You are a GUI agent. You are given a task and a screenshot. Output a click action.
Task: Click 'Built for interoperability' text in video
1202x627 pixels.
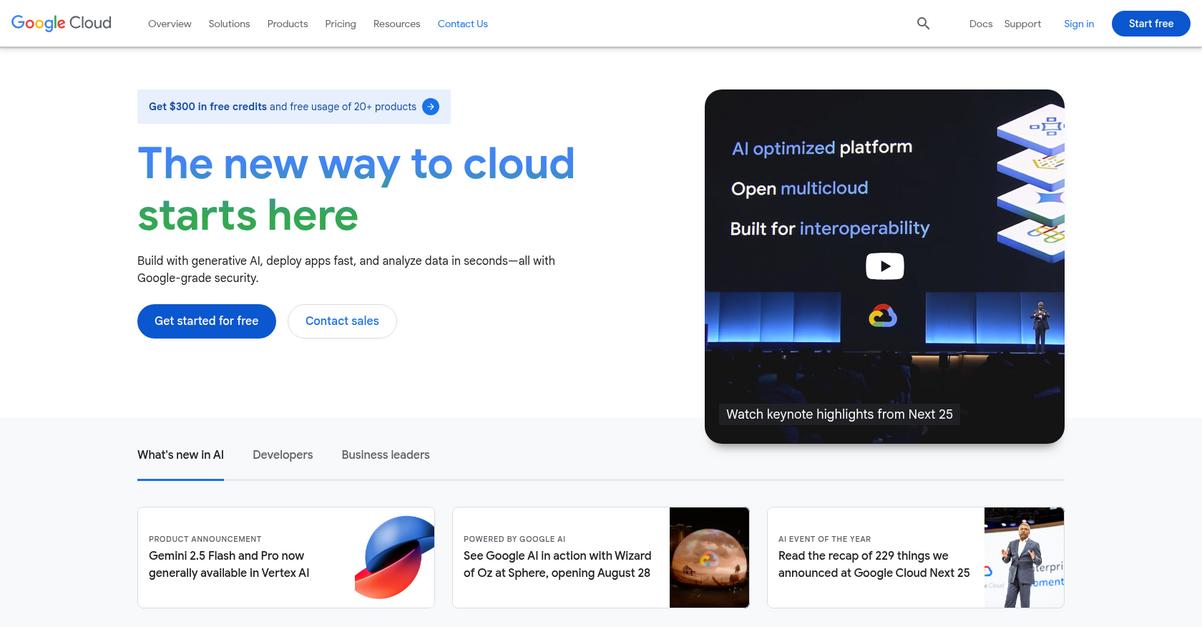click(830, 228)
